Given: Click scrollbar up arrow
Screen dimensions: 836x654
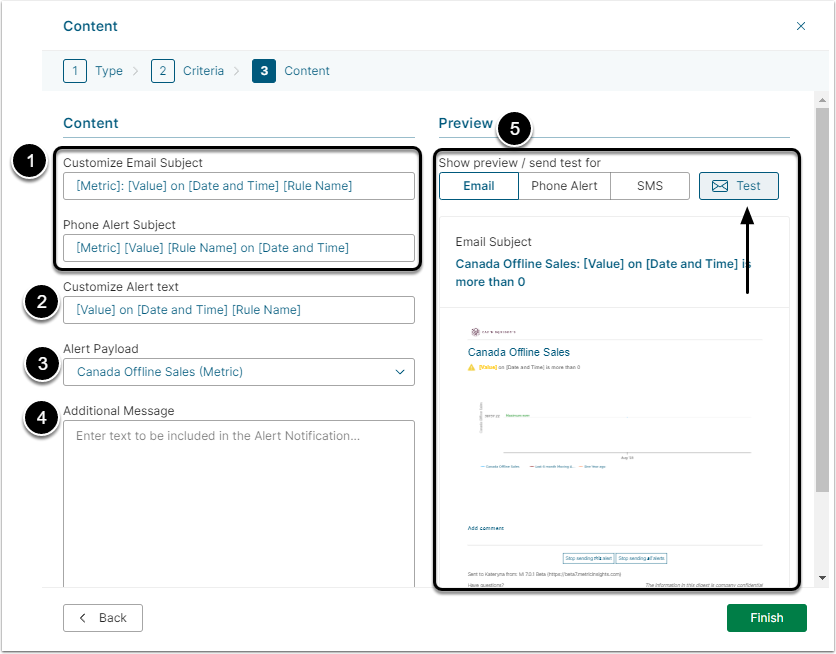Looking at the screenshot, I should (x=822, y=101).
